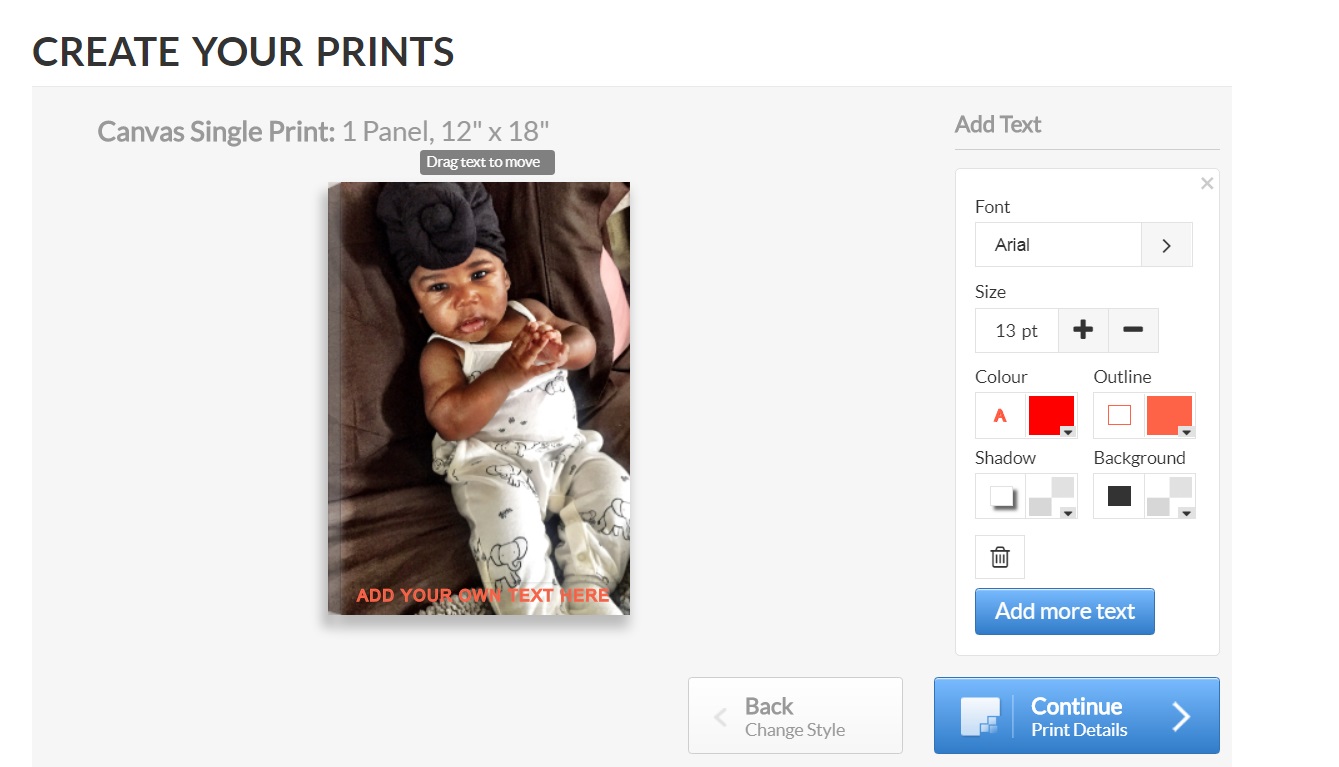
Task: Click the plus icon to increase font size
Action: [x=1083, y=330]
